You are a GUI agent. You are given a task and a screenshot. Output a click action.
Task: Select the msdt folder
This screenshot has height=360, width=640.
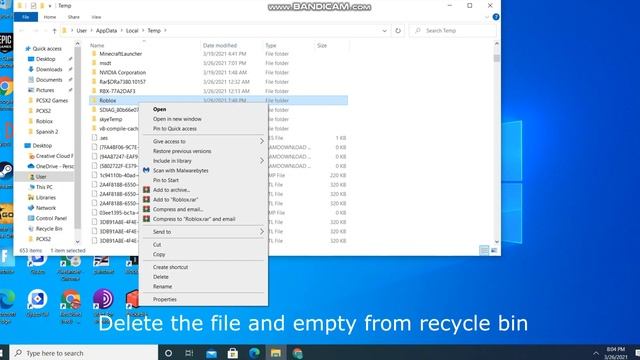[x=105, y=63]
